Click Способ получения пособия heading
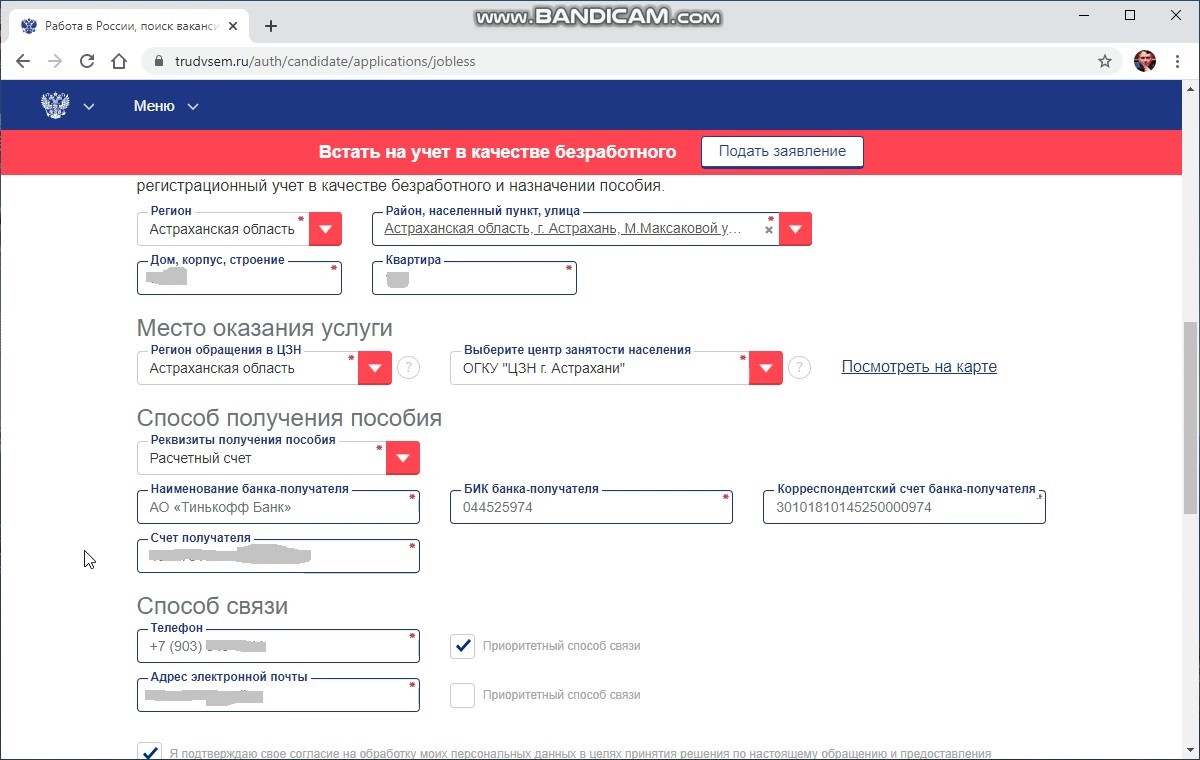Image resolution: width=1200 pixels, height=760 pixels. tap(289, 418)
